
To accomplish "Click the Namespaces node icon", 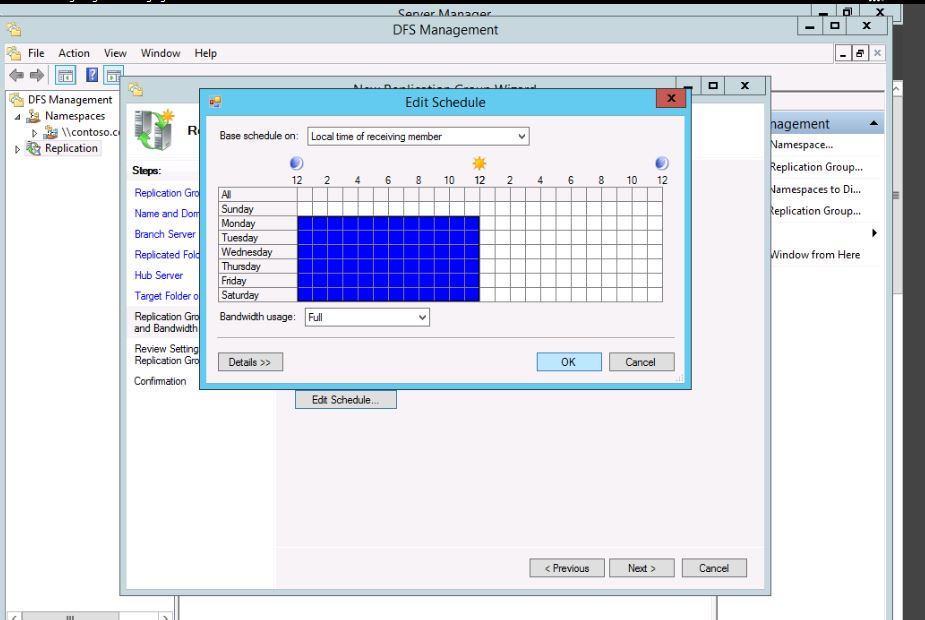I will point(34,116).
